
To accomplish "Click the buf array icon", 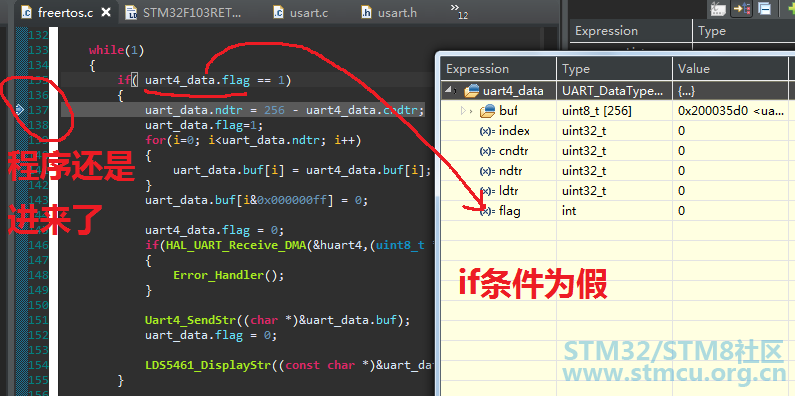I will point(488,111).
